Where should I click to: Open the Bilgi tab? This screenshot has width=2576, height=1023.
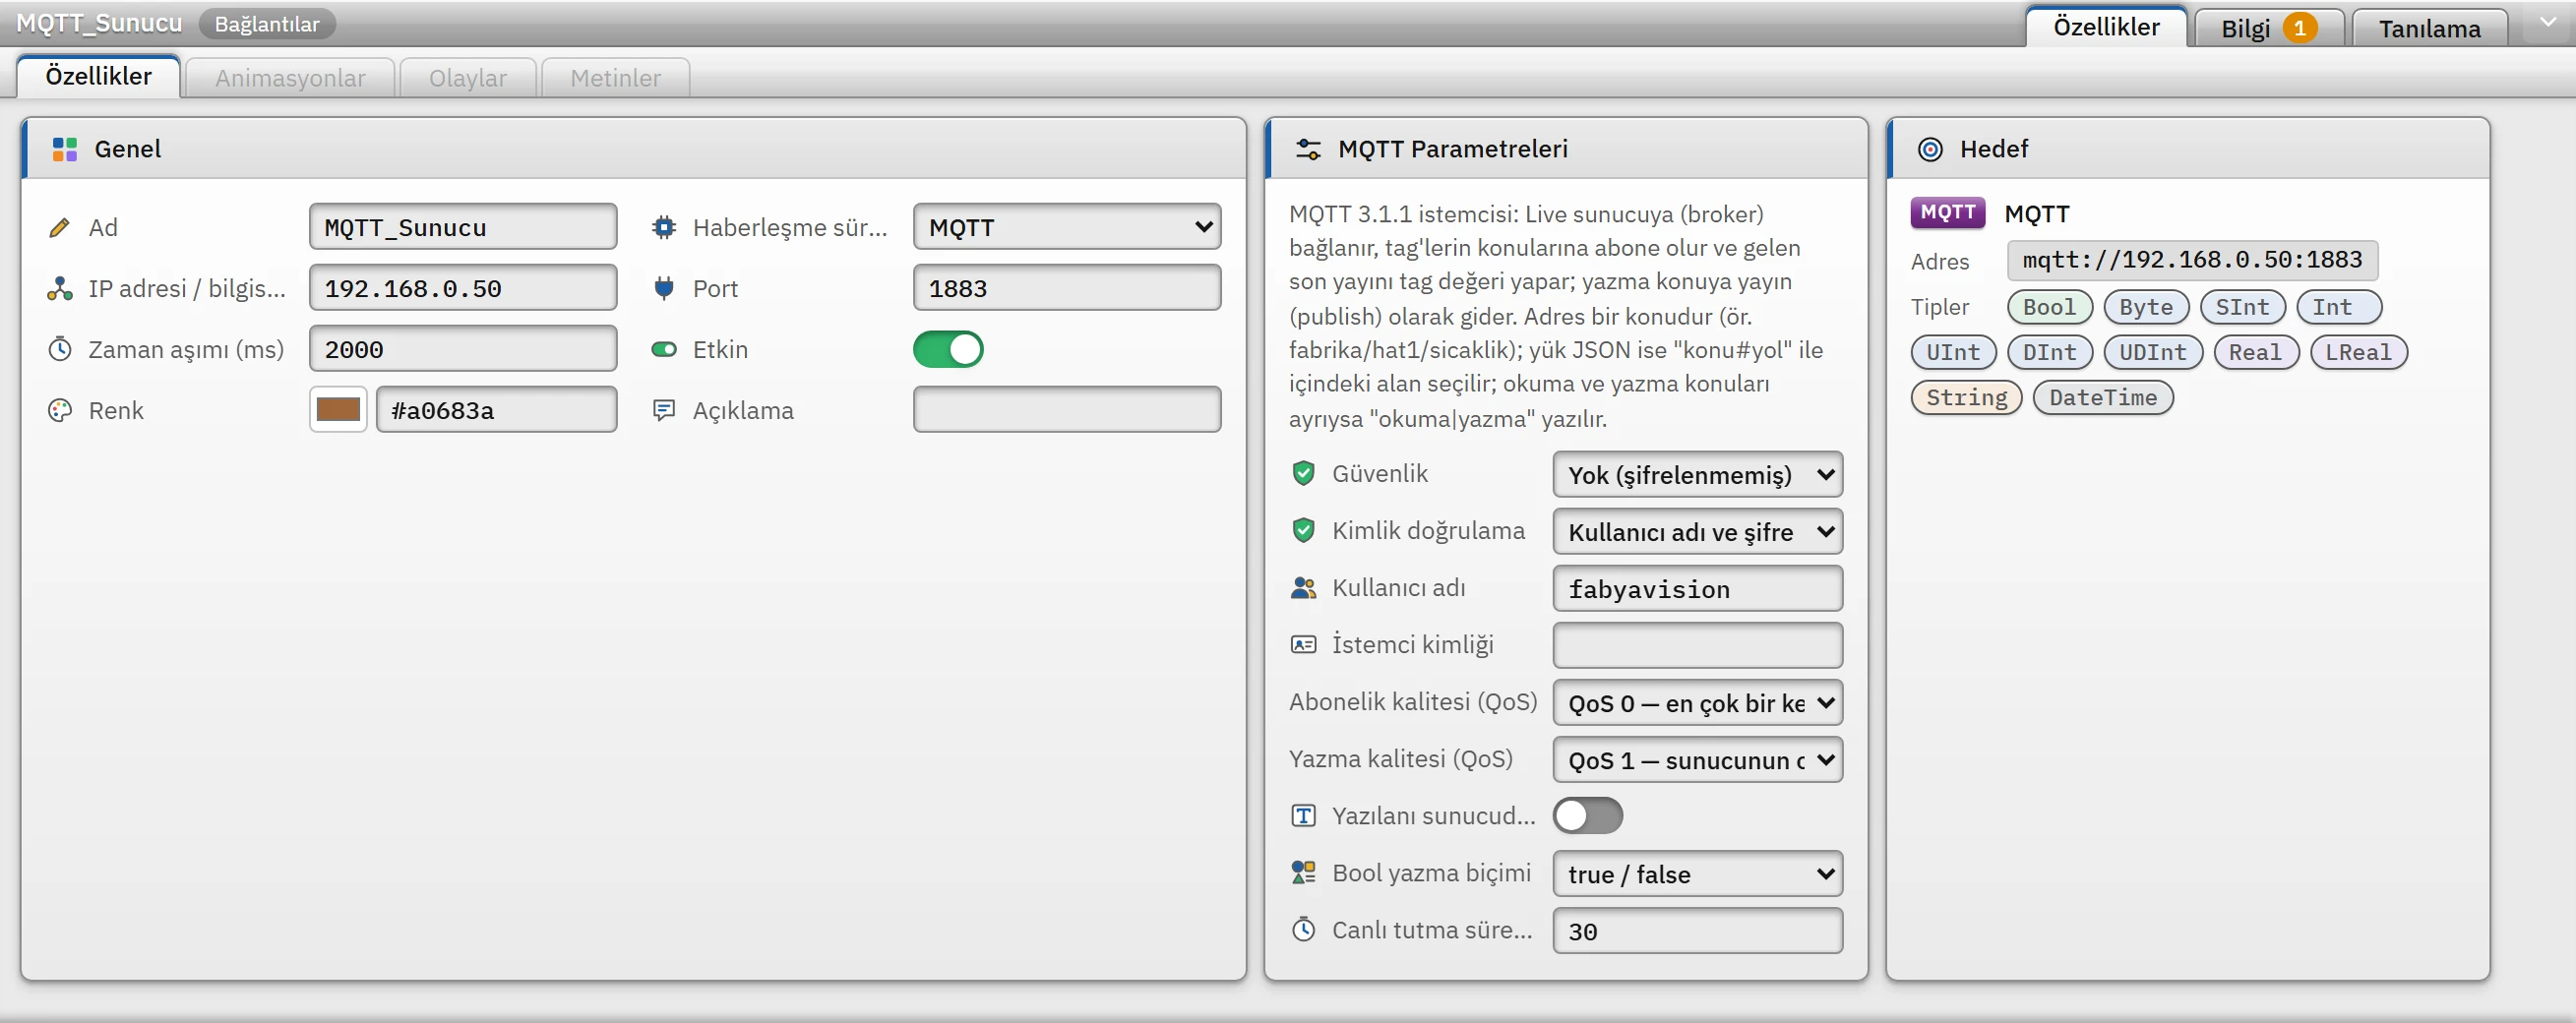click(2268, 28)
